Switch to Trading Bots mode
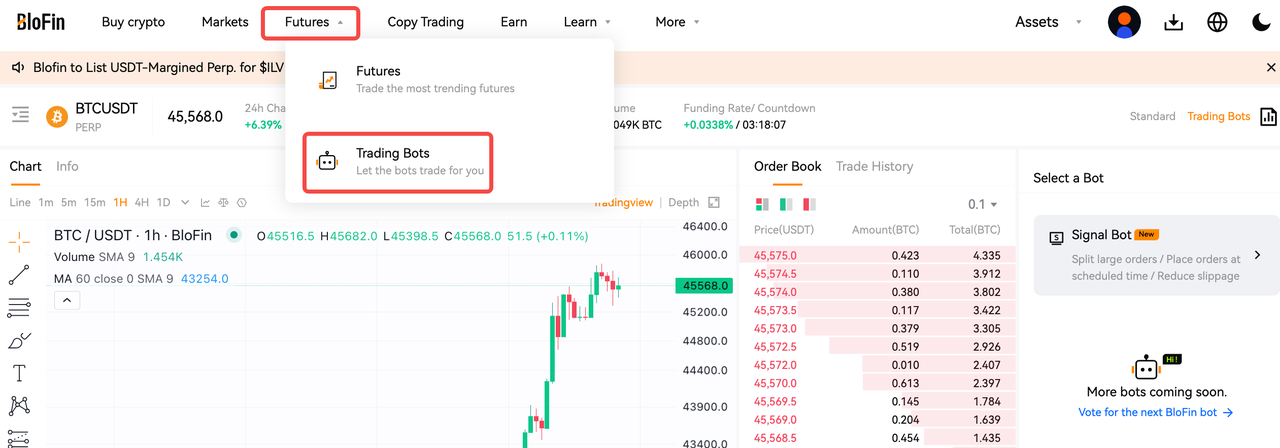1280x448 pixels. point(1218,116)
